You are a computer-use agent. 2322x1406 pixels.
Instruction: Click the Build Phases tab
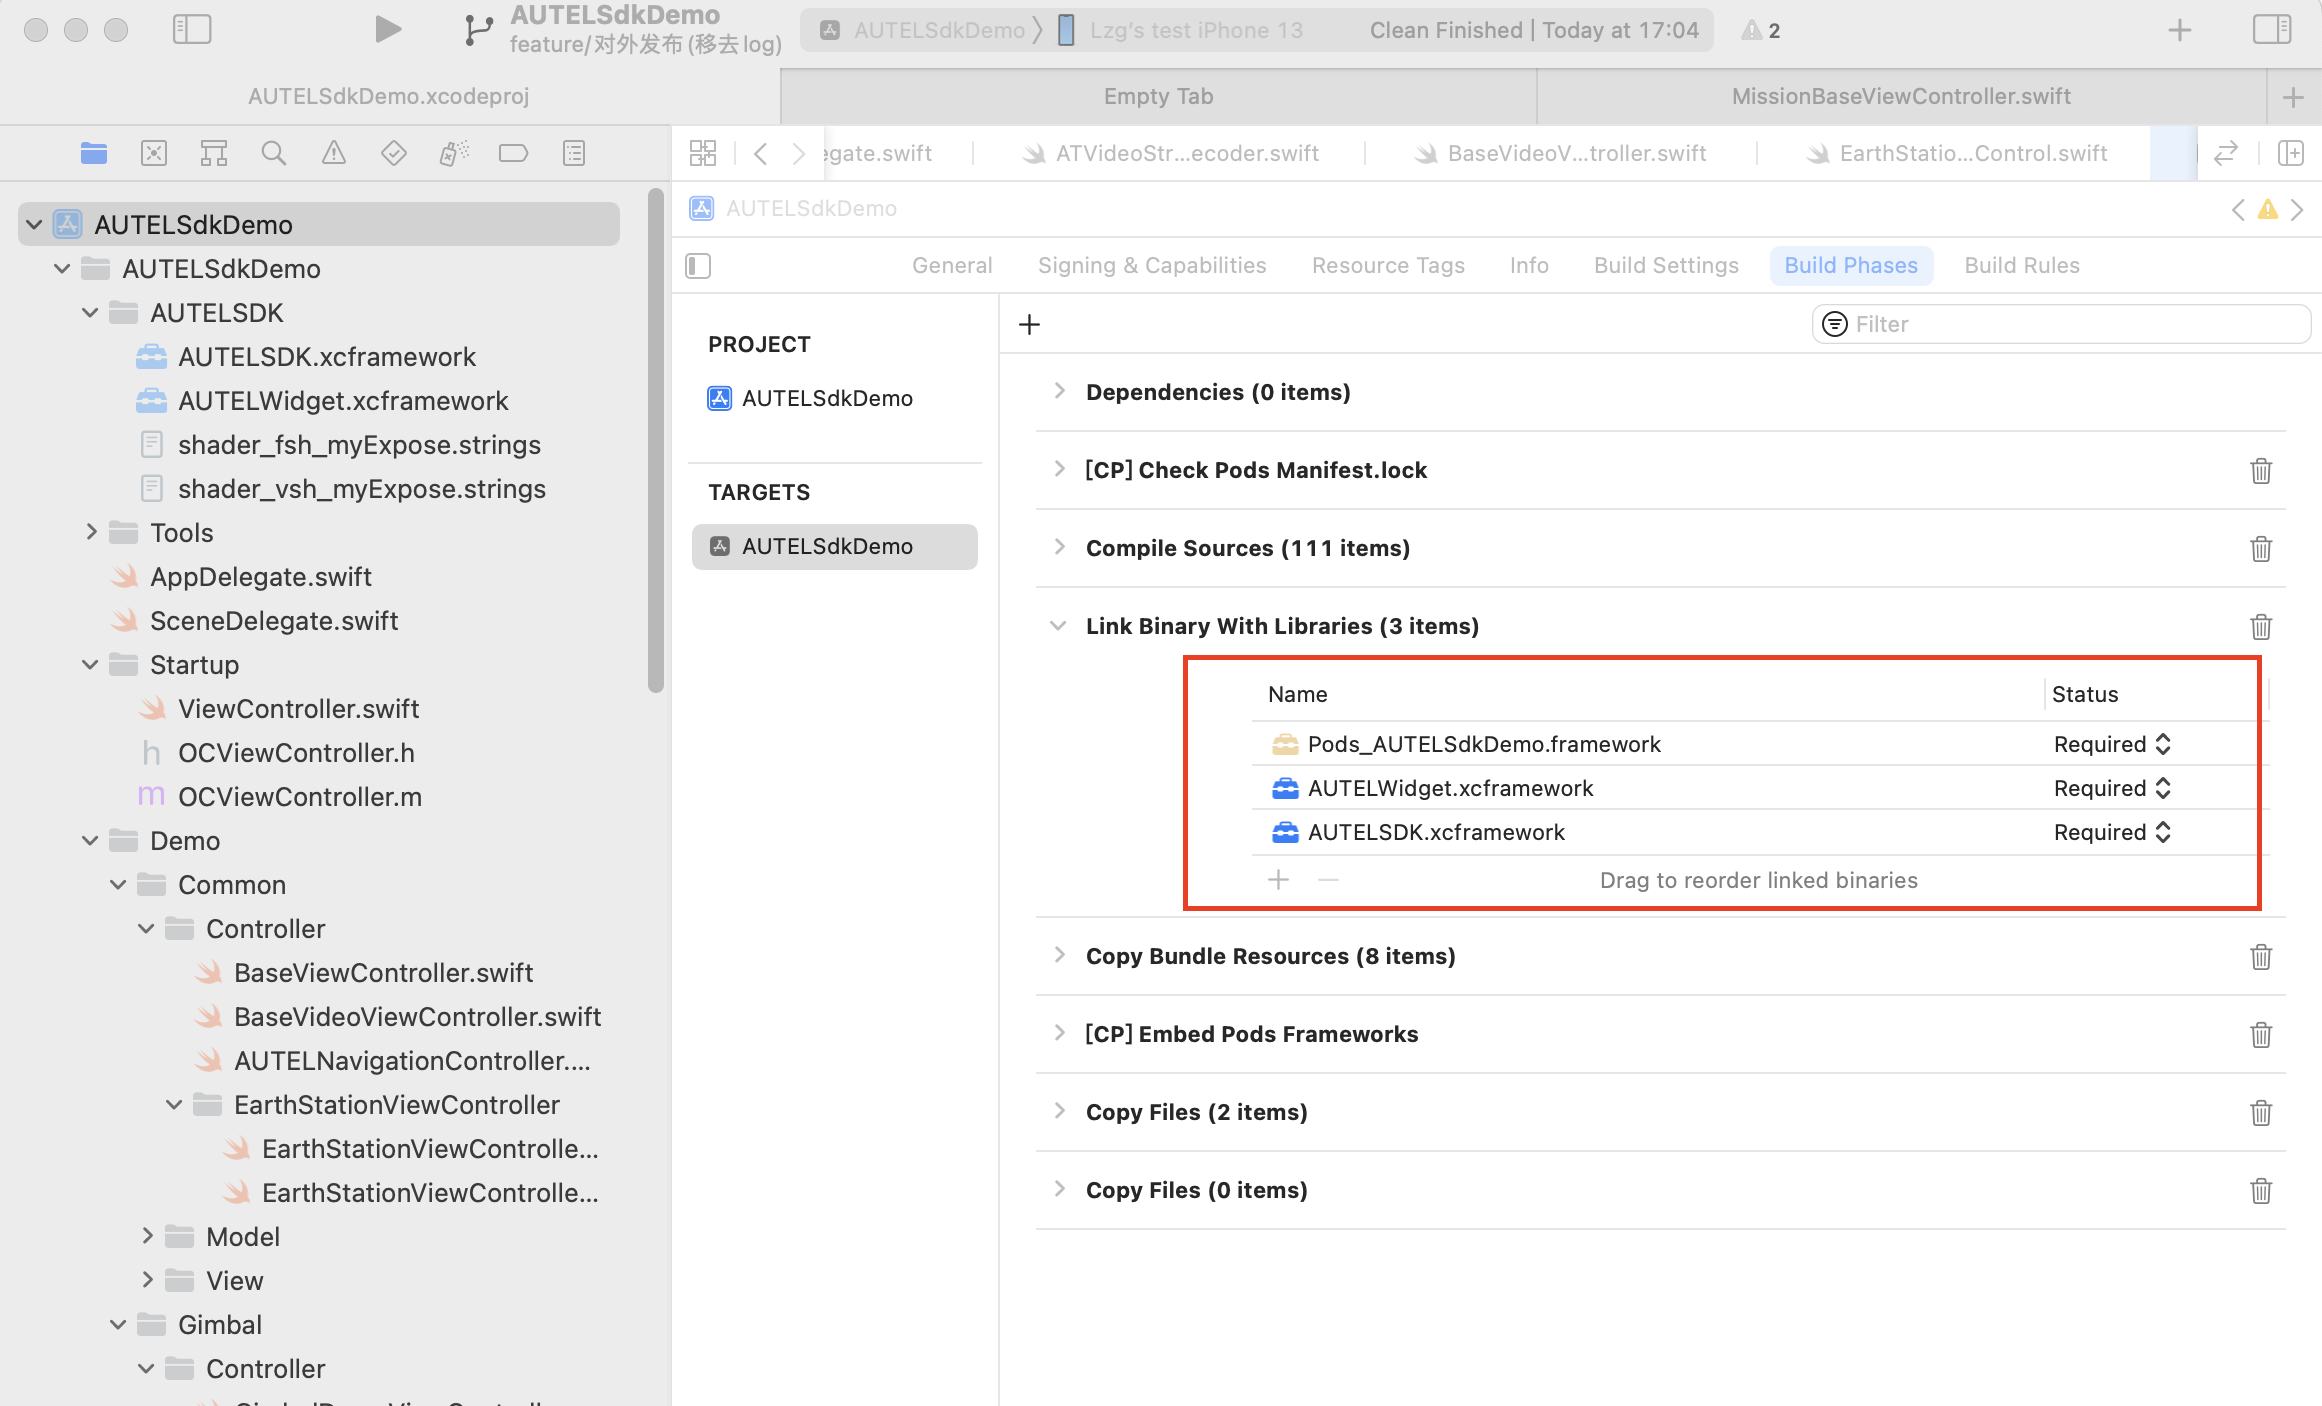[x=1851, y=265]
